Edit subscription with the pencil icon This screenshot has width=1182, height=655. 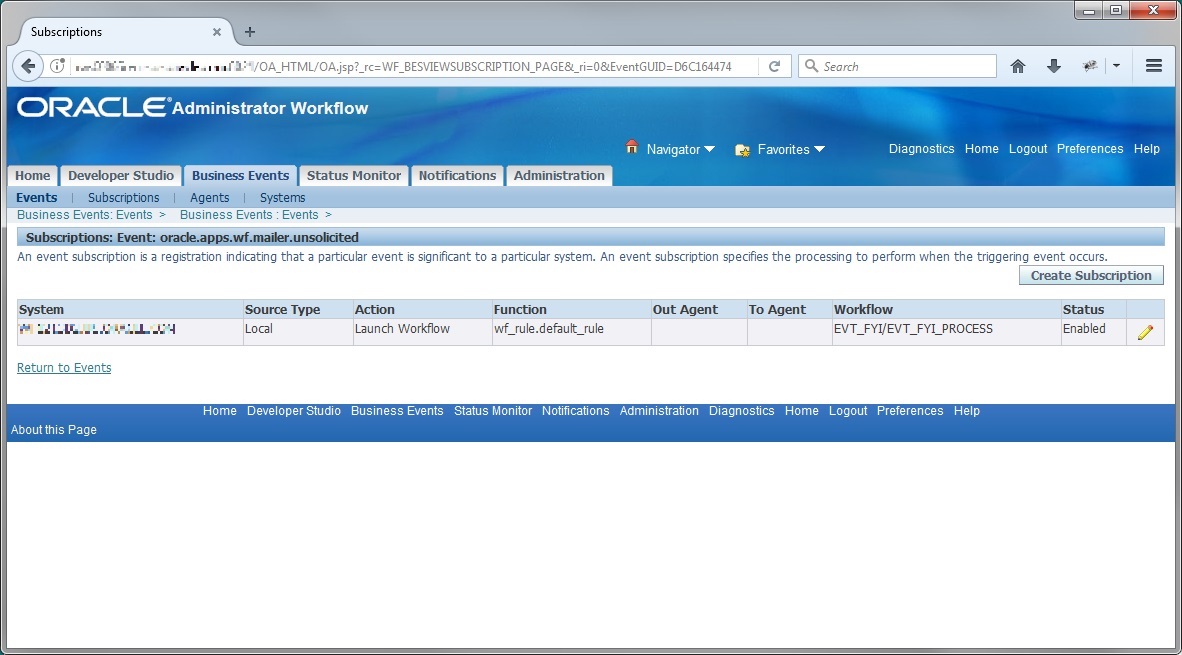(1145, 332)
